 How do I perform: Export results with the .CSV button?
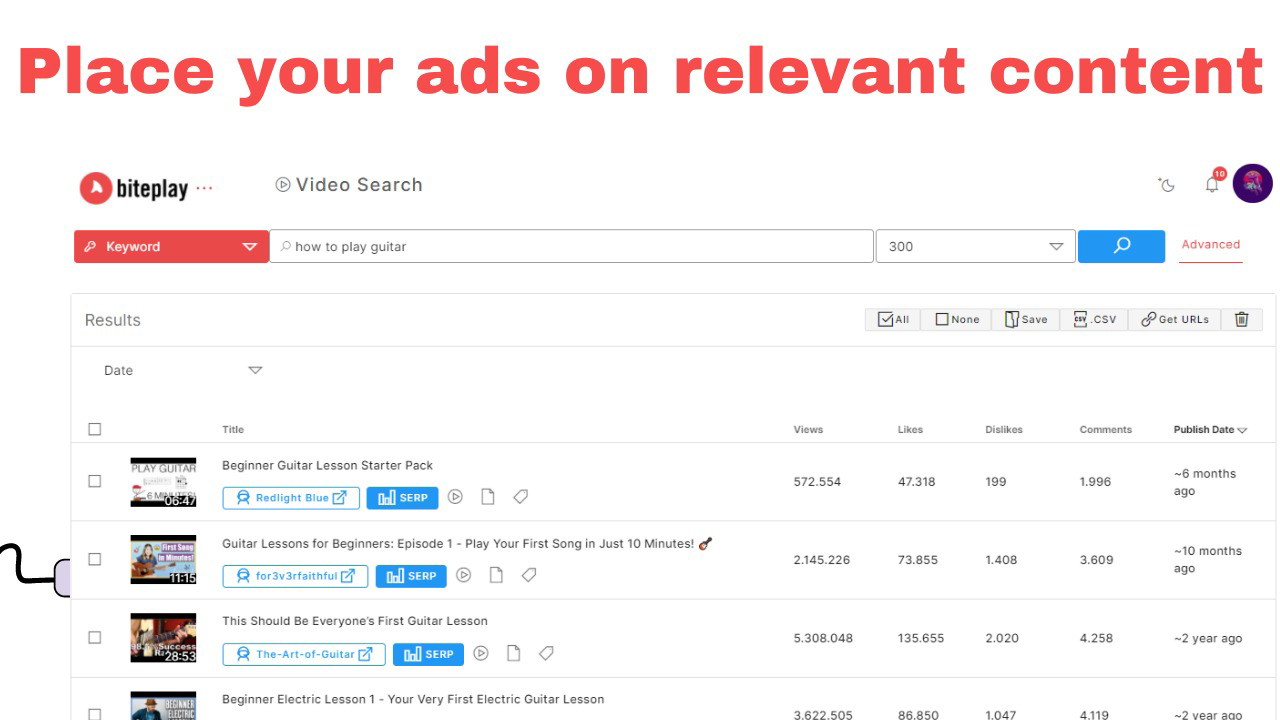pyautogui.click(x=1094, y=319)
